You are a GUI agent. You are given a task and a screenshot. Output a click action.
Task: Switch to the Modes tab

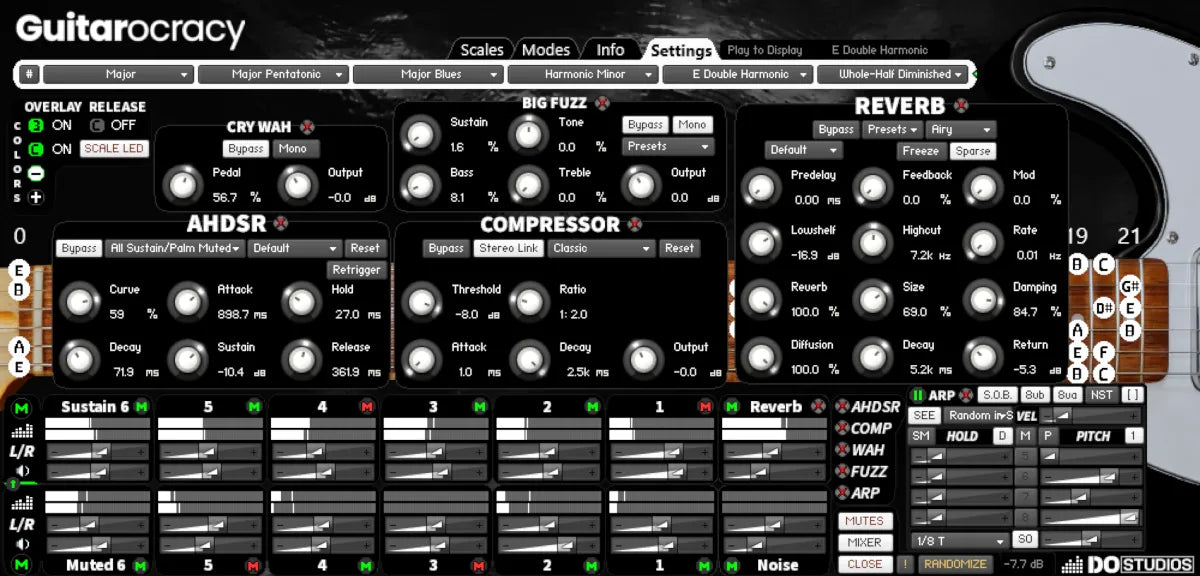pos(547,50)
